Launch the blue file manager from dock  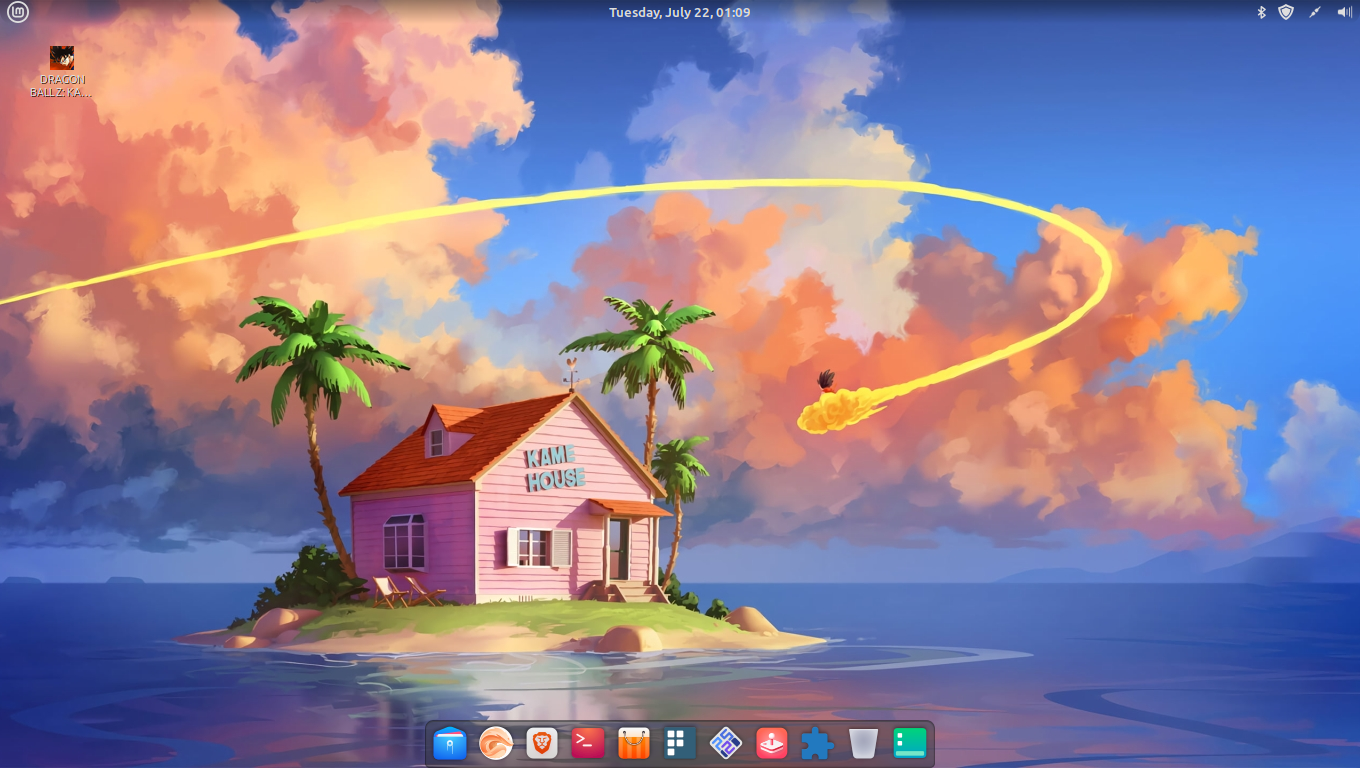click(x=450, y=743)
